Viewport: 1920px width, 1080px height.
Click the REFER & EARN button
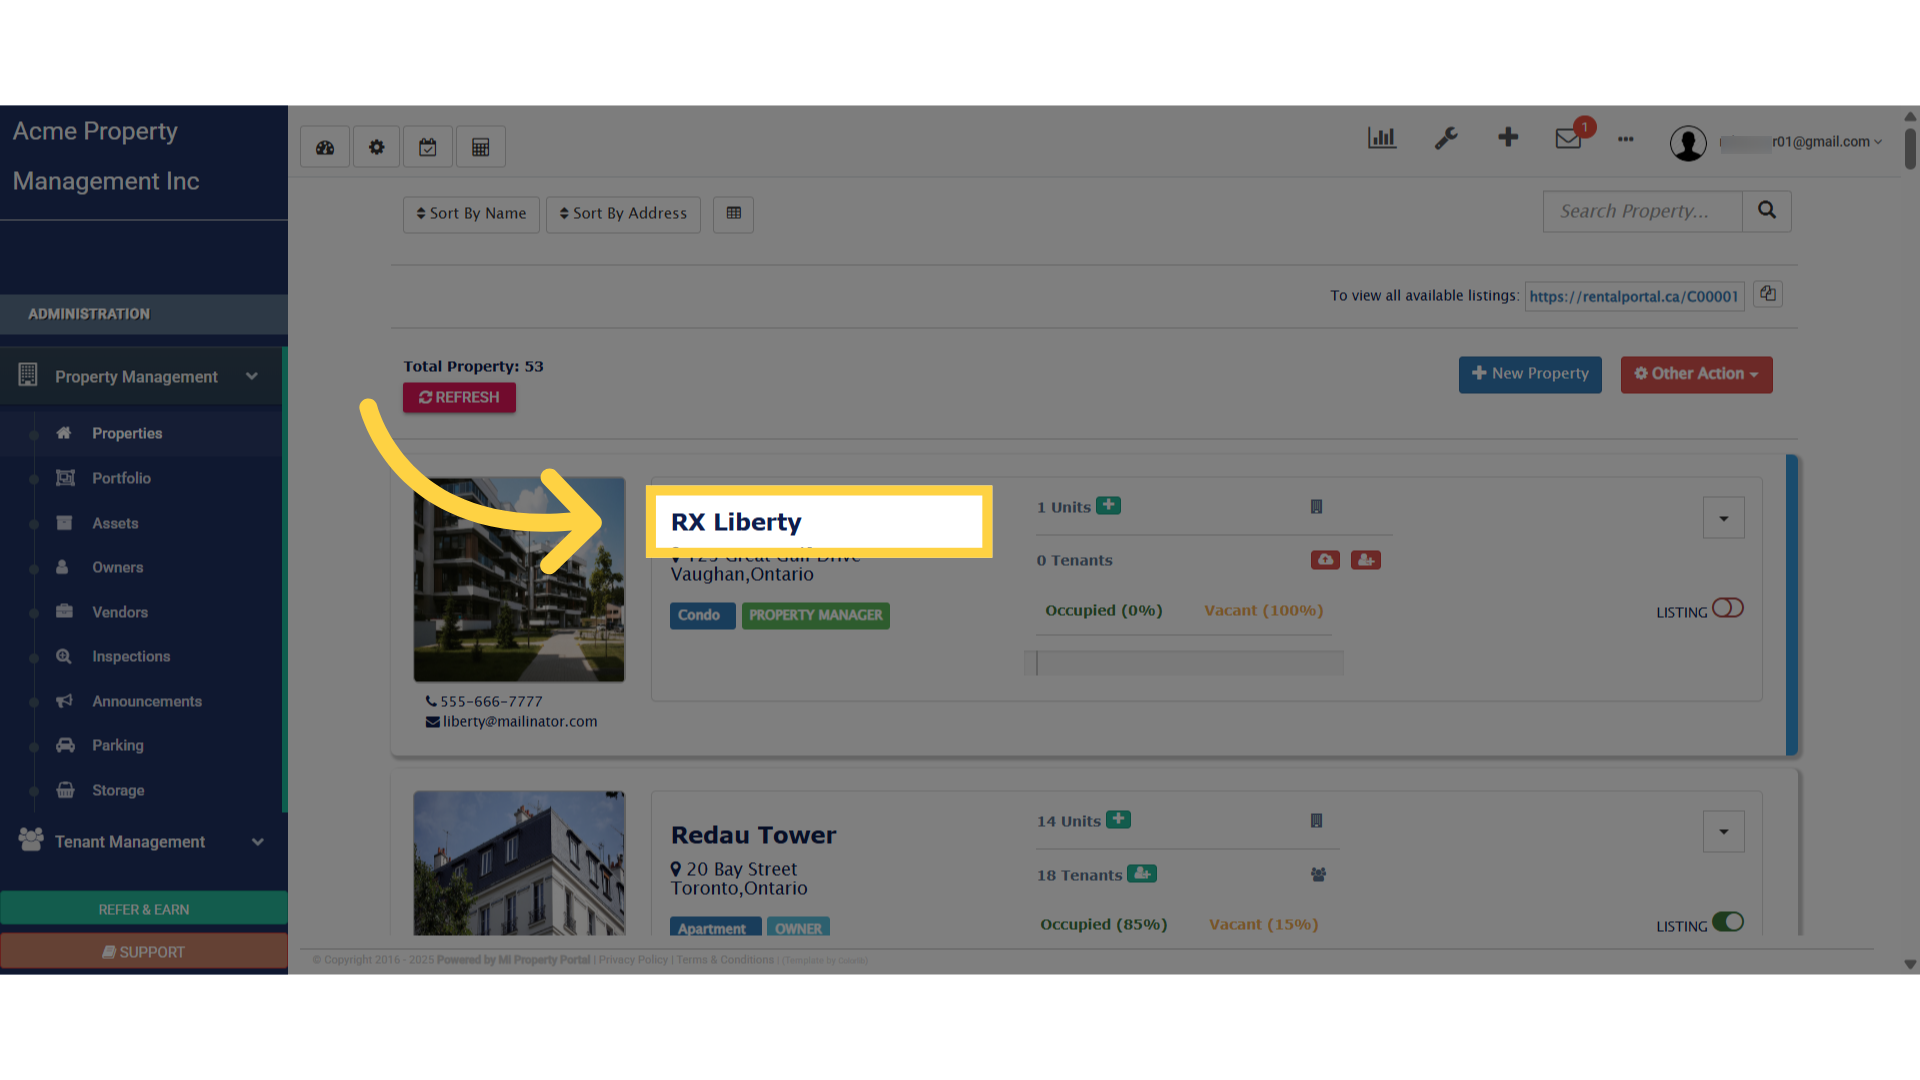pyautogui.click(x=144, y=909)
